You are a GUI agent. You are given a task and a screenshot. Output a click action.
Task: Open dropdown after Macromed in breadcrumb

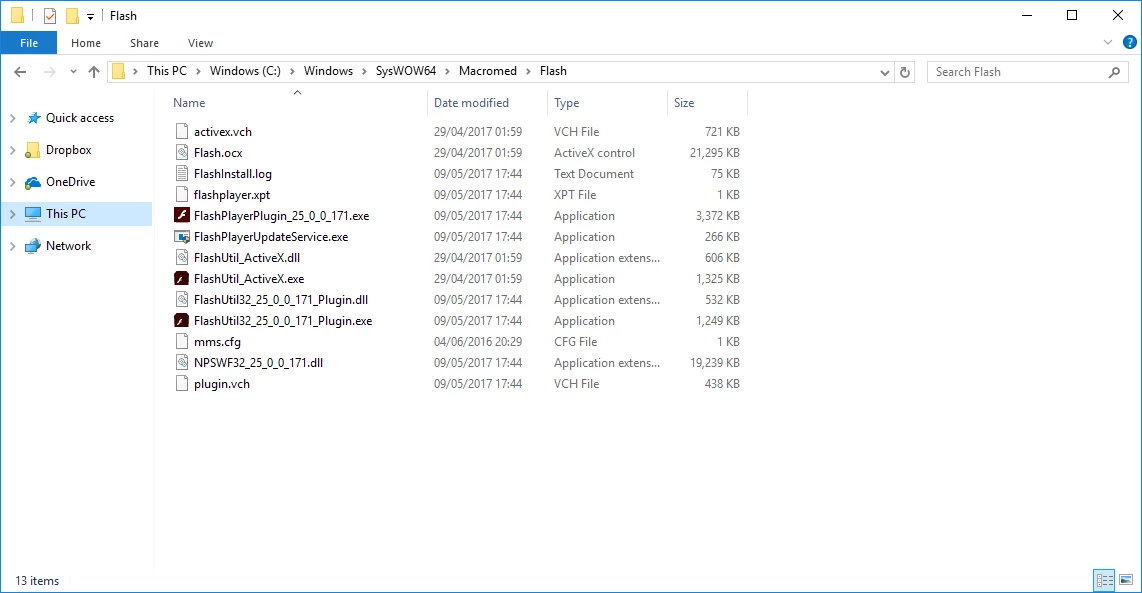(528, 71)
